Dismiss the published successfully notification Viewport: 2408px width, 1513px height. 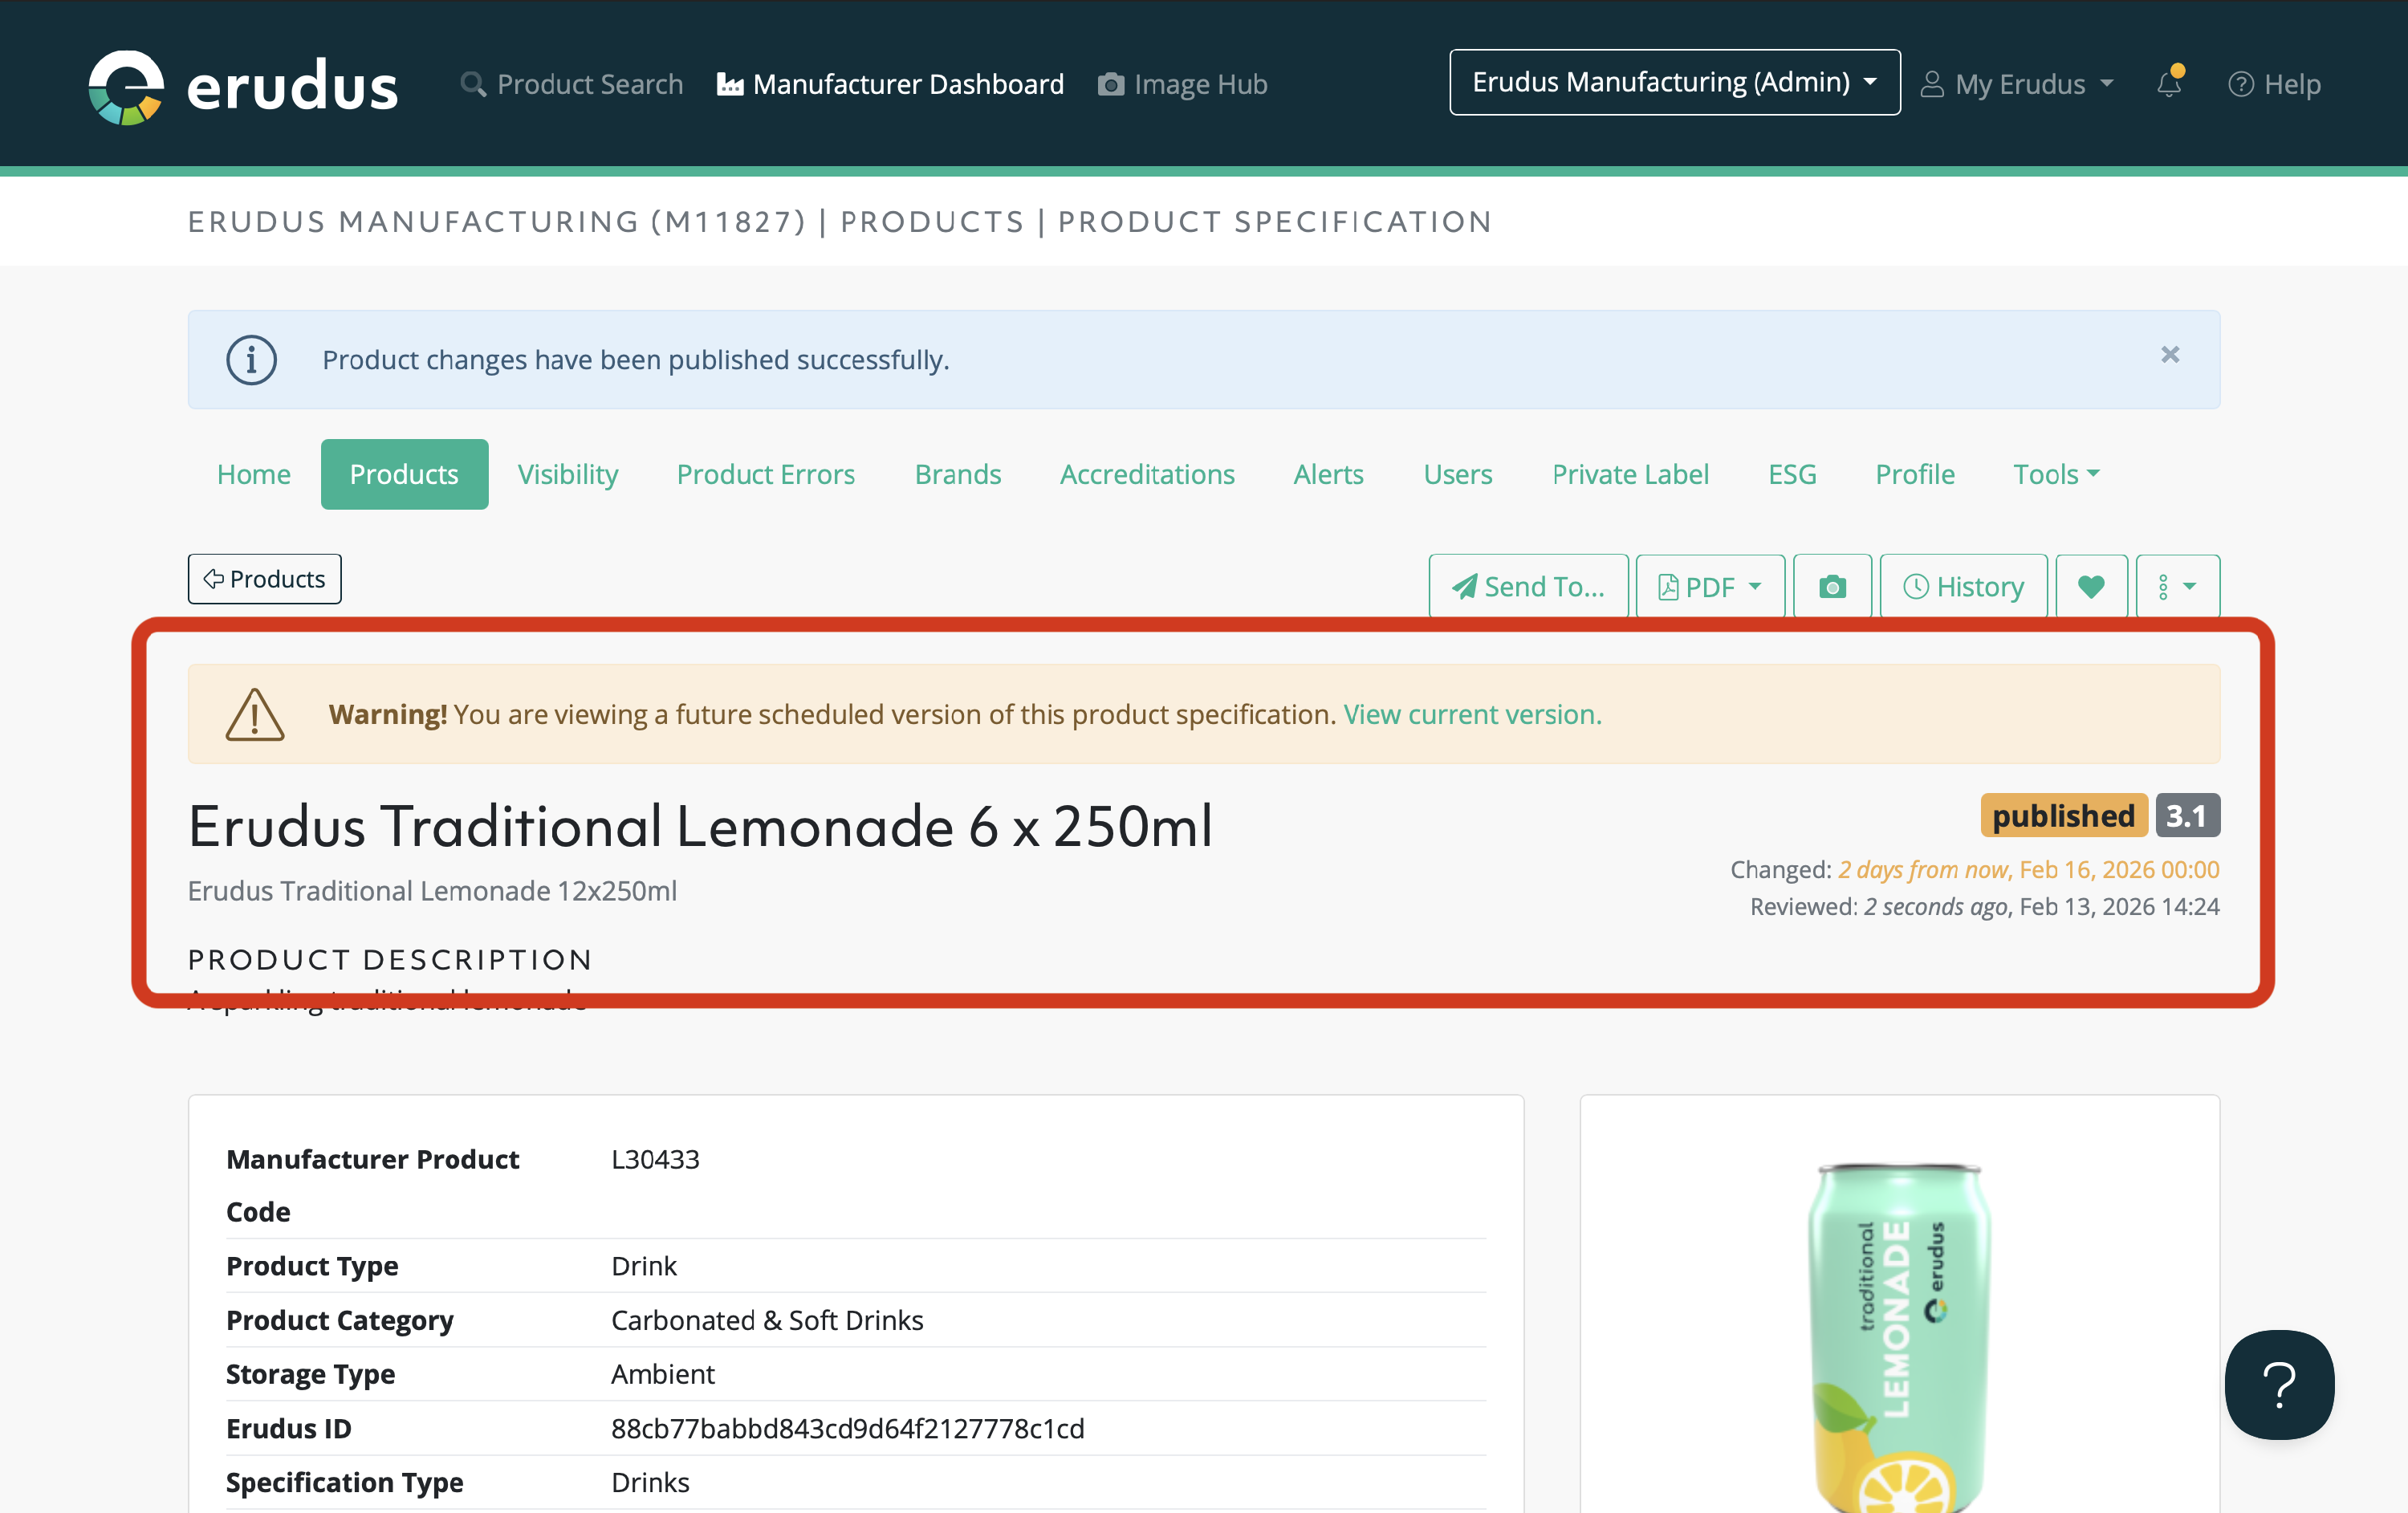pyautogui.click(x=2169, y=355)
